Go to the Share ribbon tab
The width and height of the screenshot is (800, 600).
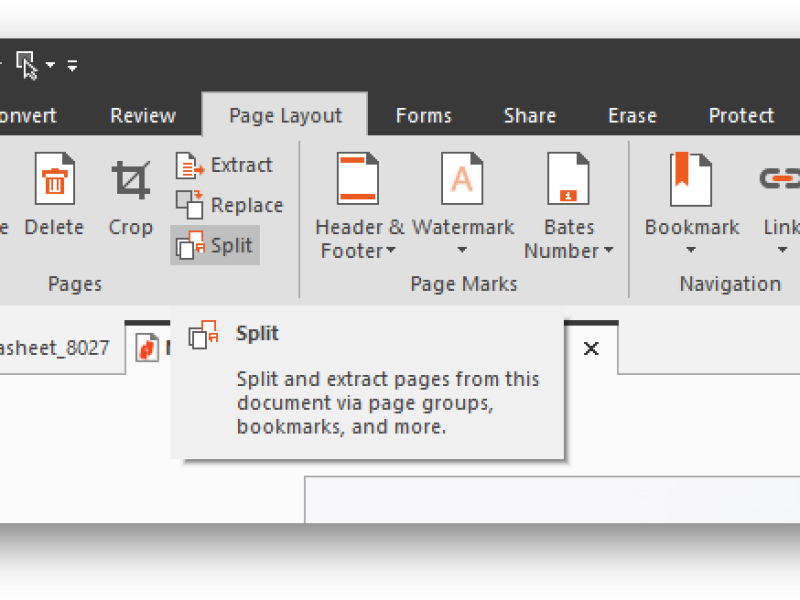click(529, 116)
